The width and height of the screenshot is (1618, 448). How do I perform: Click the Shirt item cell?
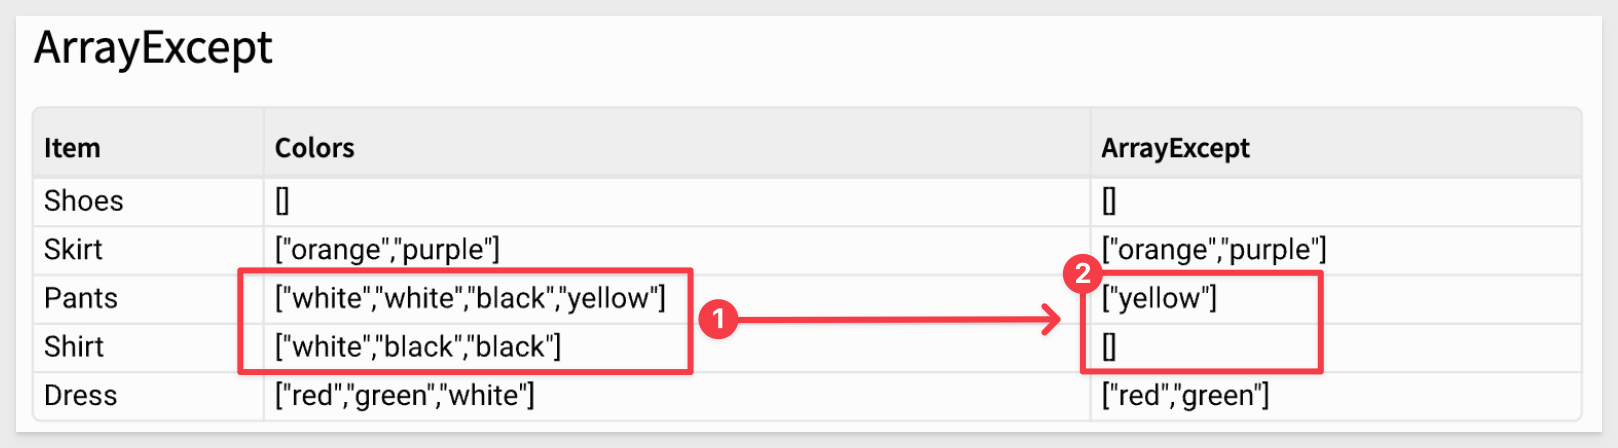74,347
